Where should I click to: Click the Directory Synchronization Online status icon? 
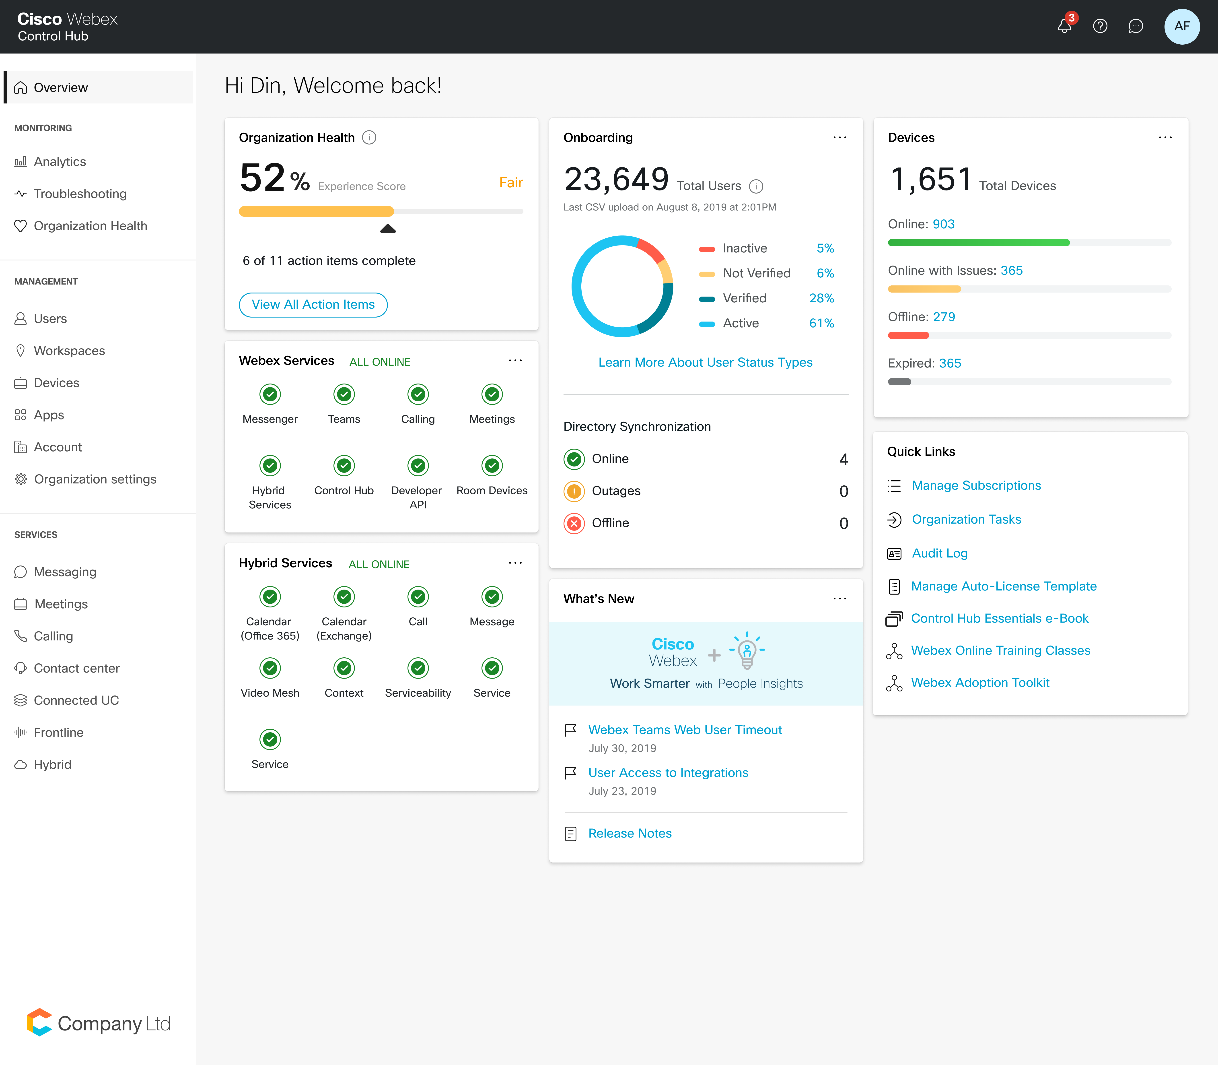(x=574, y=459)
